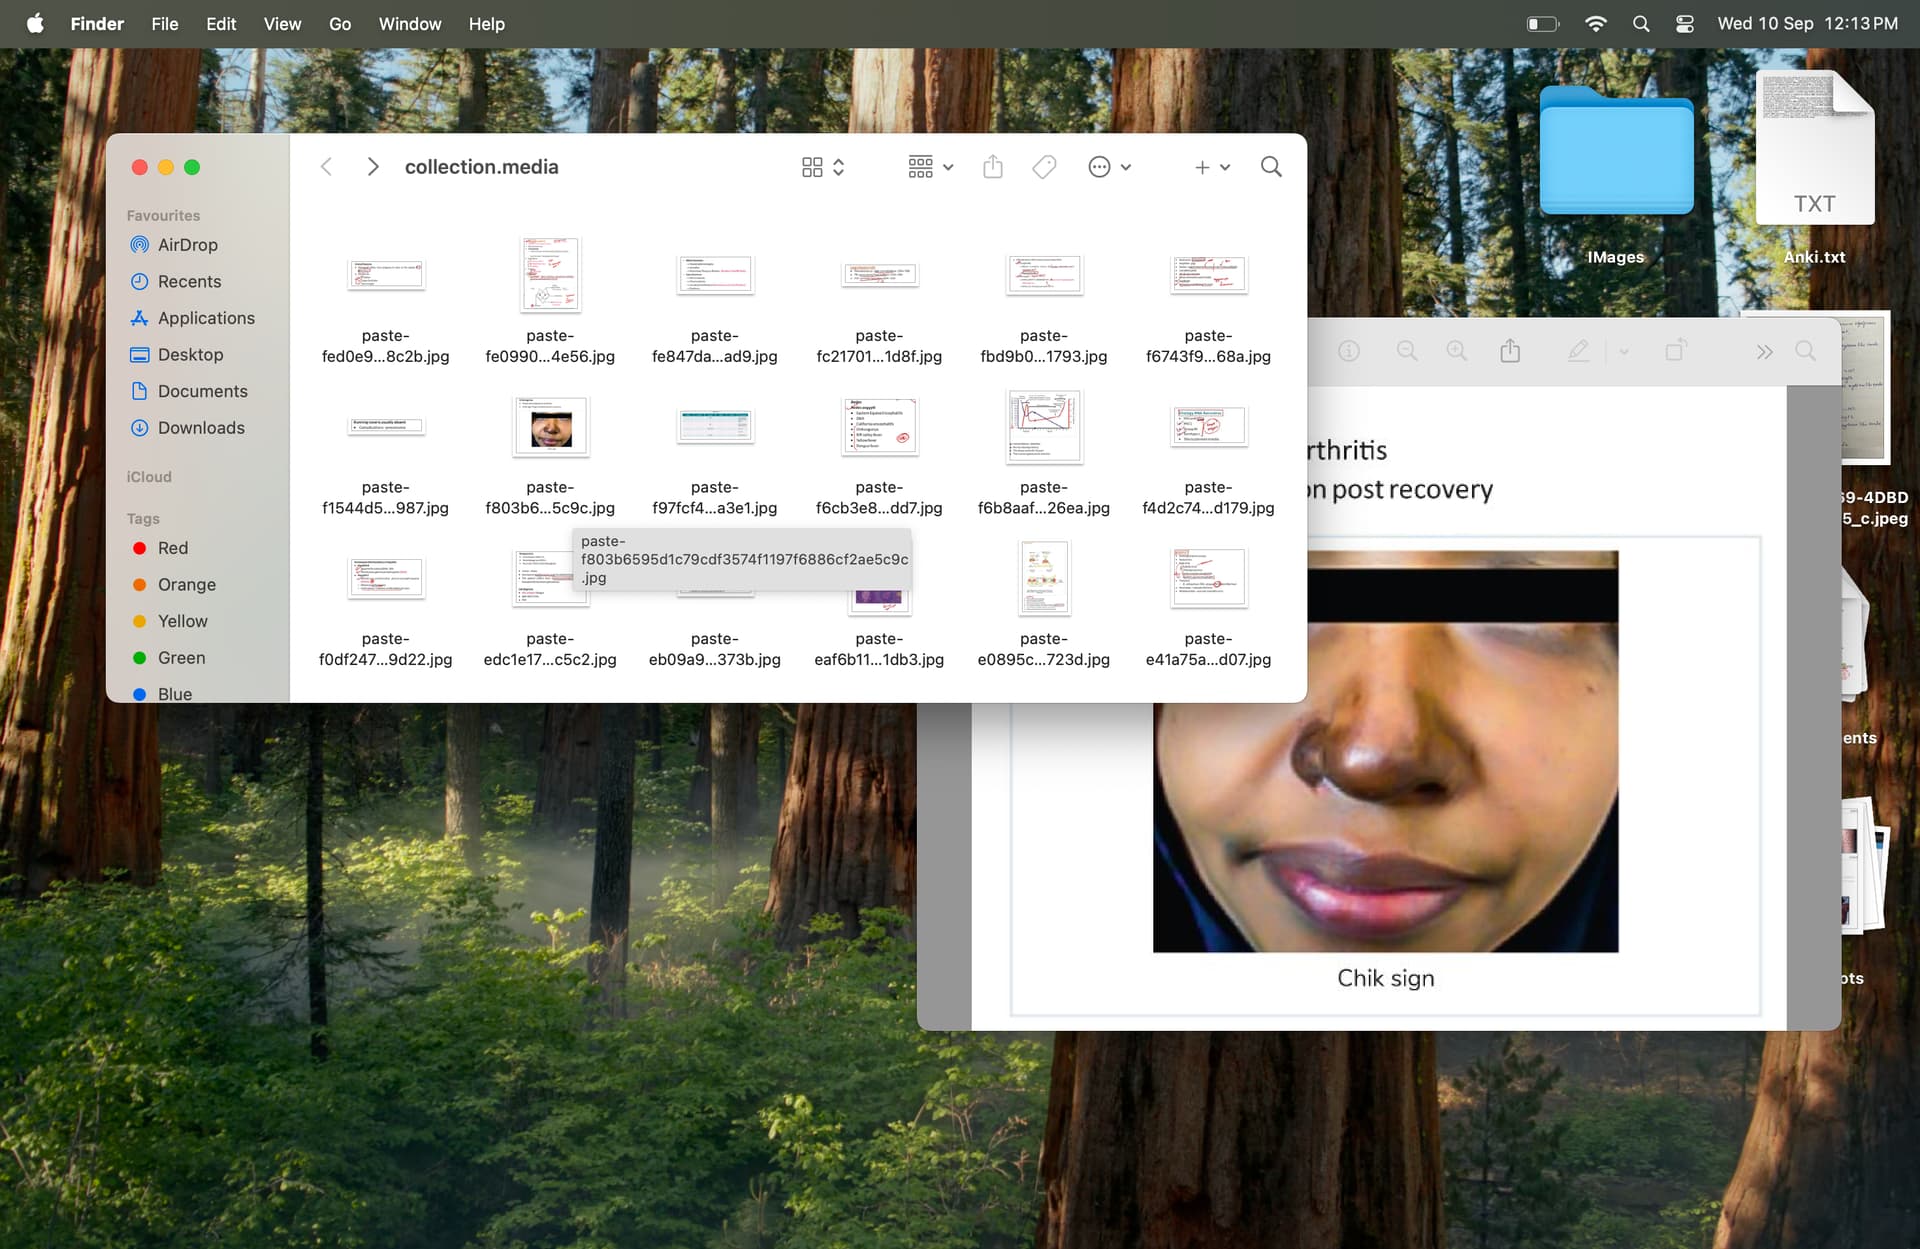The image size is (1920, 1249).
Task: Switch icon view mode selector
Action: 822,167
